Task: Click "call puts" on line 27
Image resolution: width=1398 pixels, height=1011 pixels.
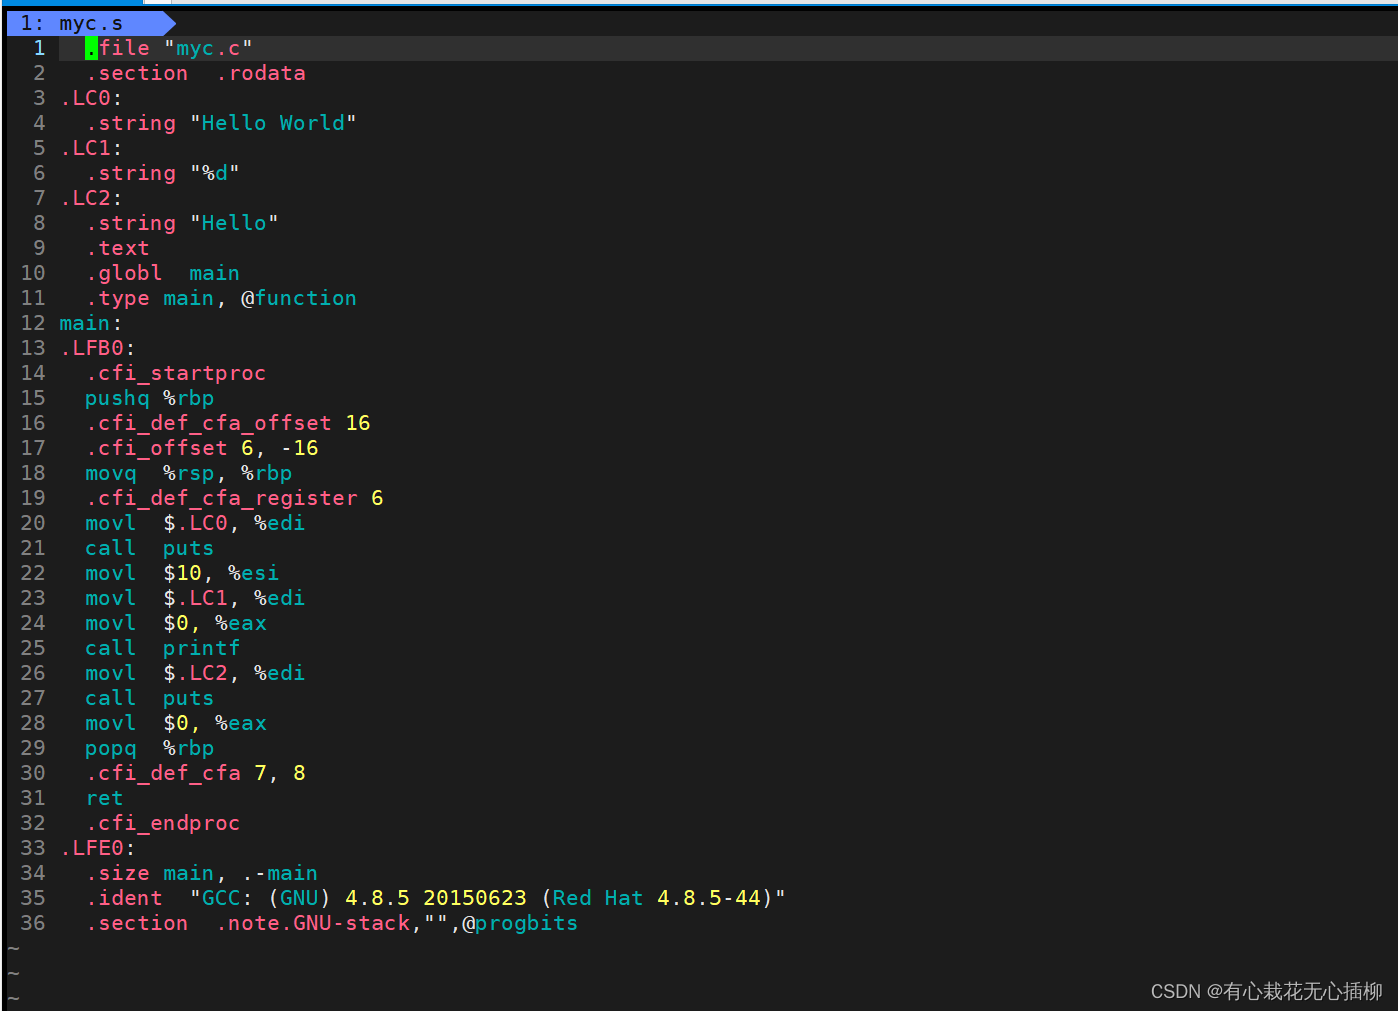Action: [150, 698]
